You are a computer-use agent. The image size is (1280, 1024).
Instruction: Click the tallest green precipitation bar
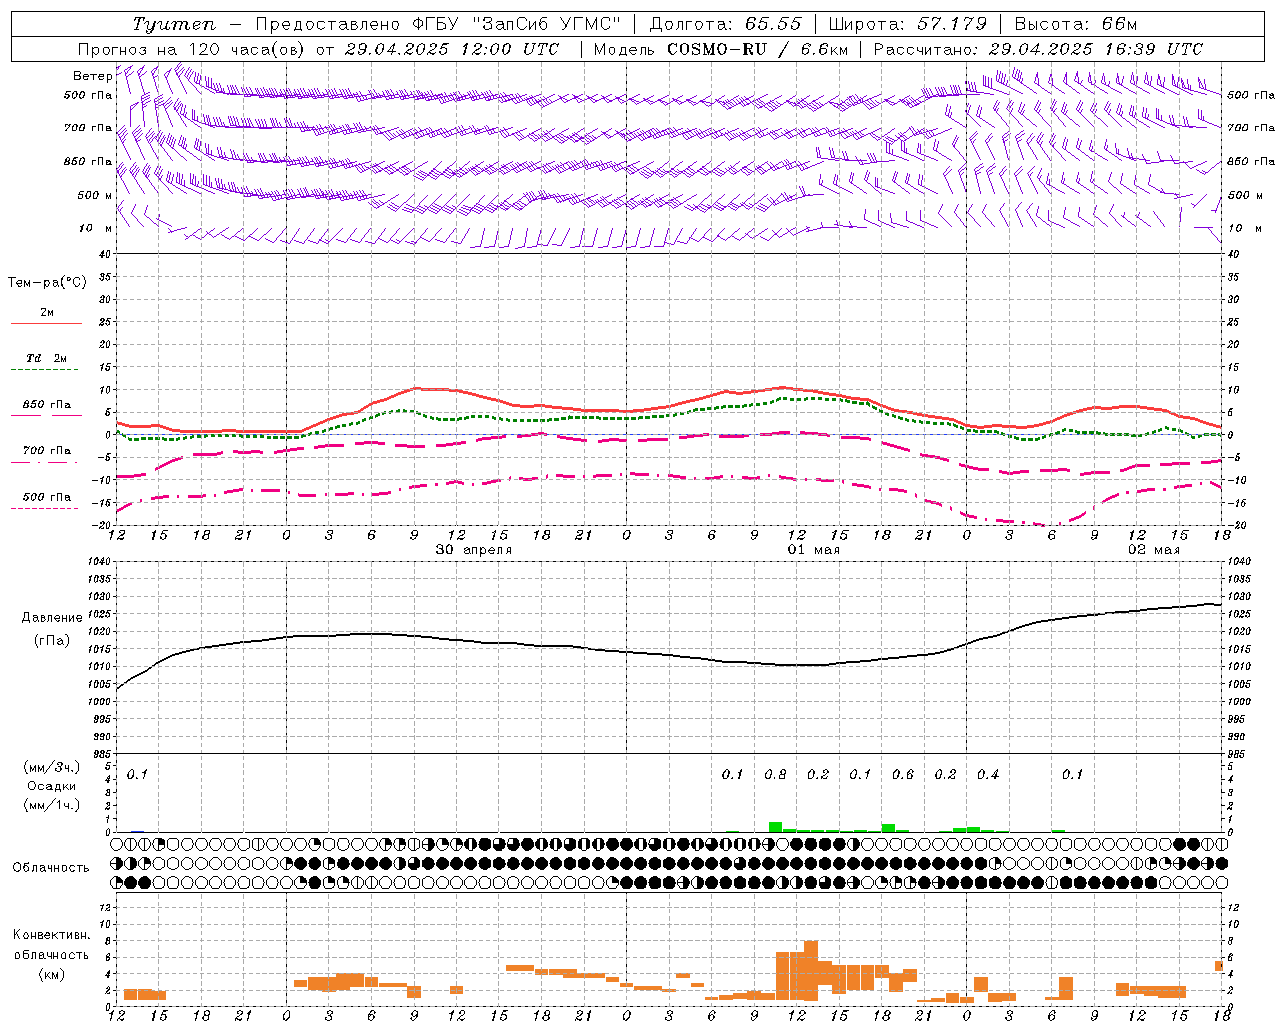775,827
